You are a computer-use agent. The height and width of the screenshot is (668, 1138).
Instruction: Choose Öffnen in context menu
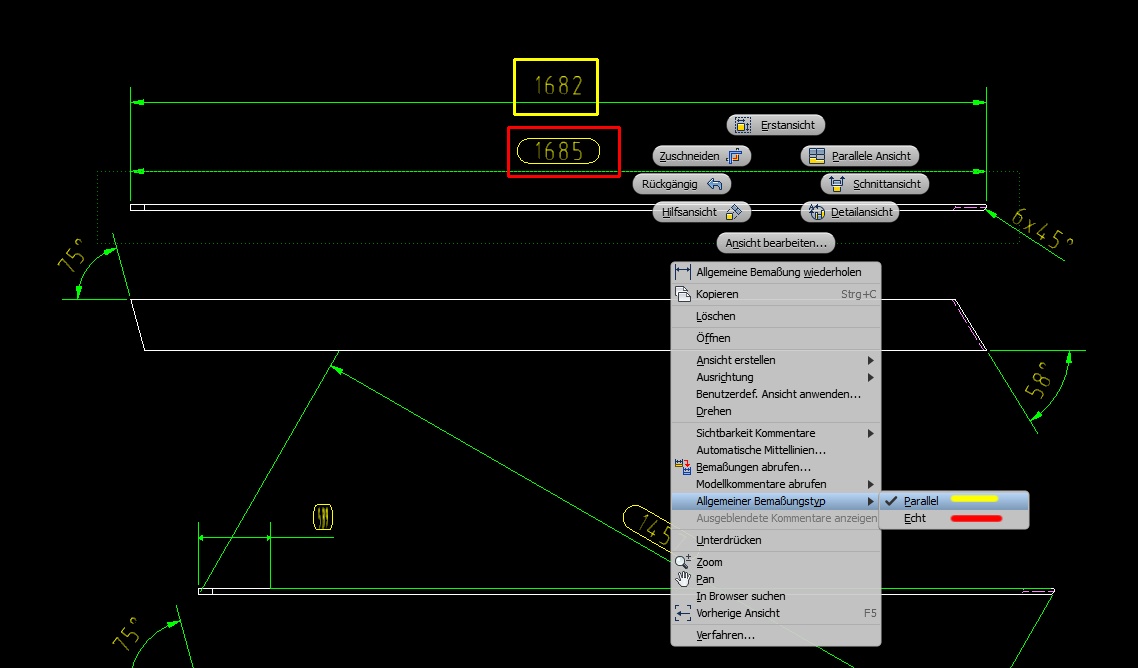[776, 338]
